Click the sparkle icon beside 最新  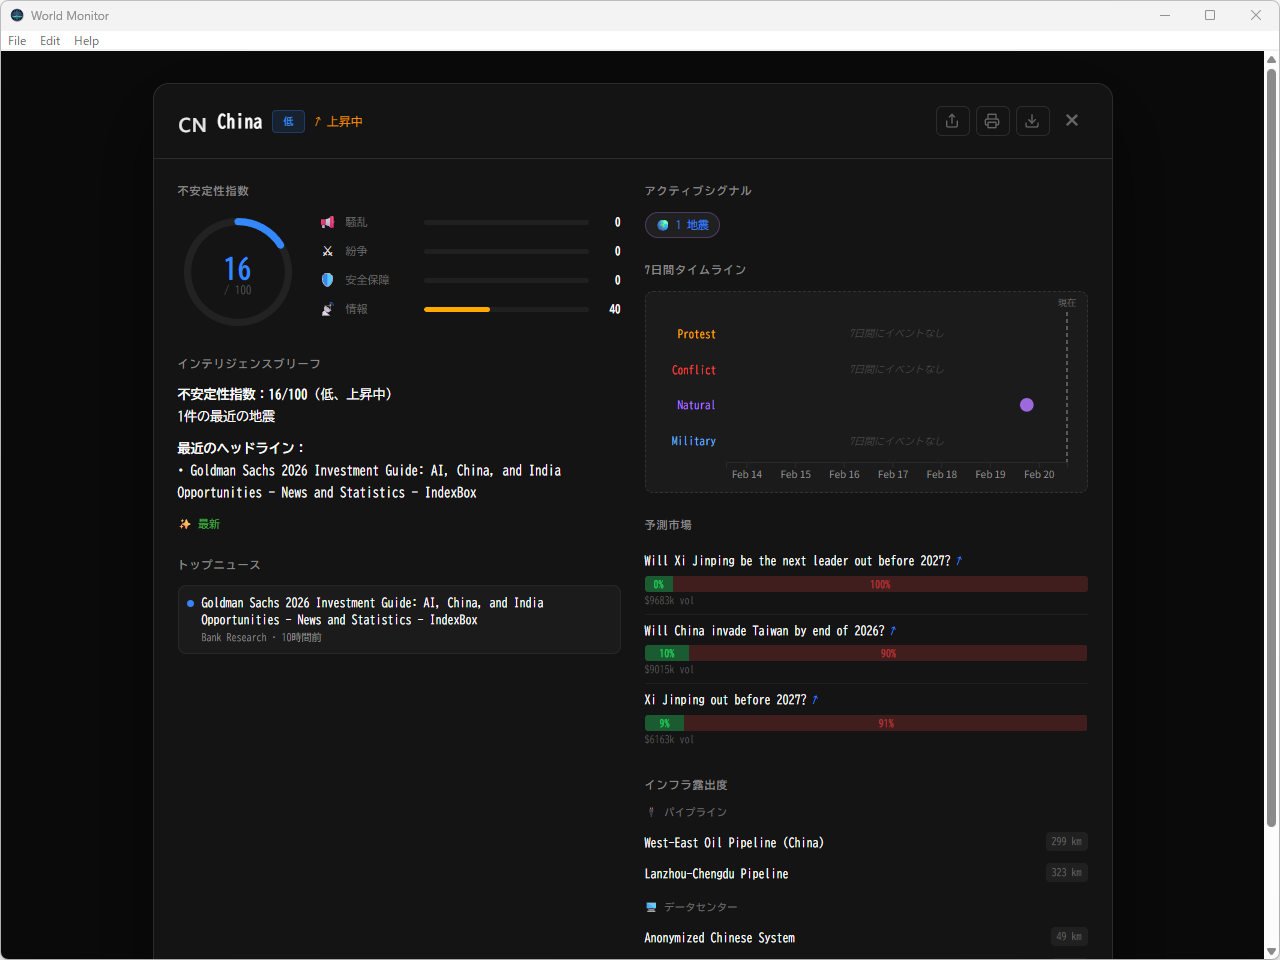point(185,524)
